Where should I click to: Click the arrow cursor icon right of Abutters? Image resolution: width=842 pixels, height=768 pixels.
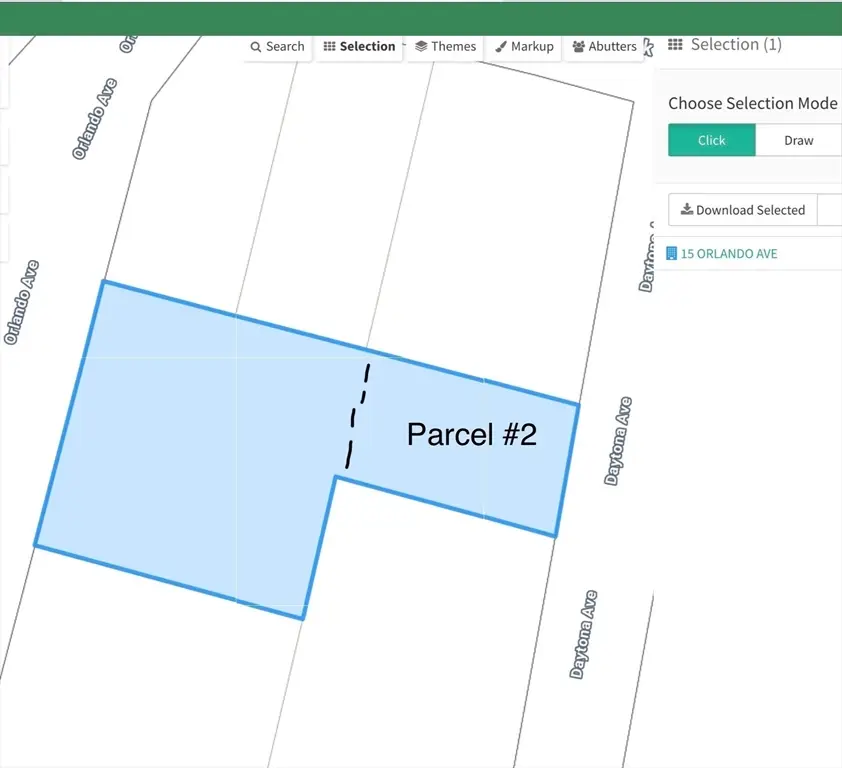(x=648, y=46)
